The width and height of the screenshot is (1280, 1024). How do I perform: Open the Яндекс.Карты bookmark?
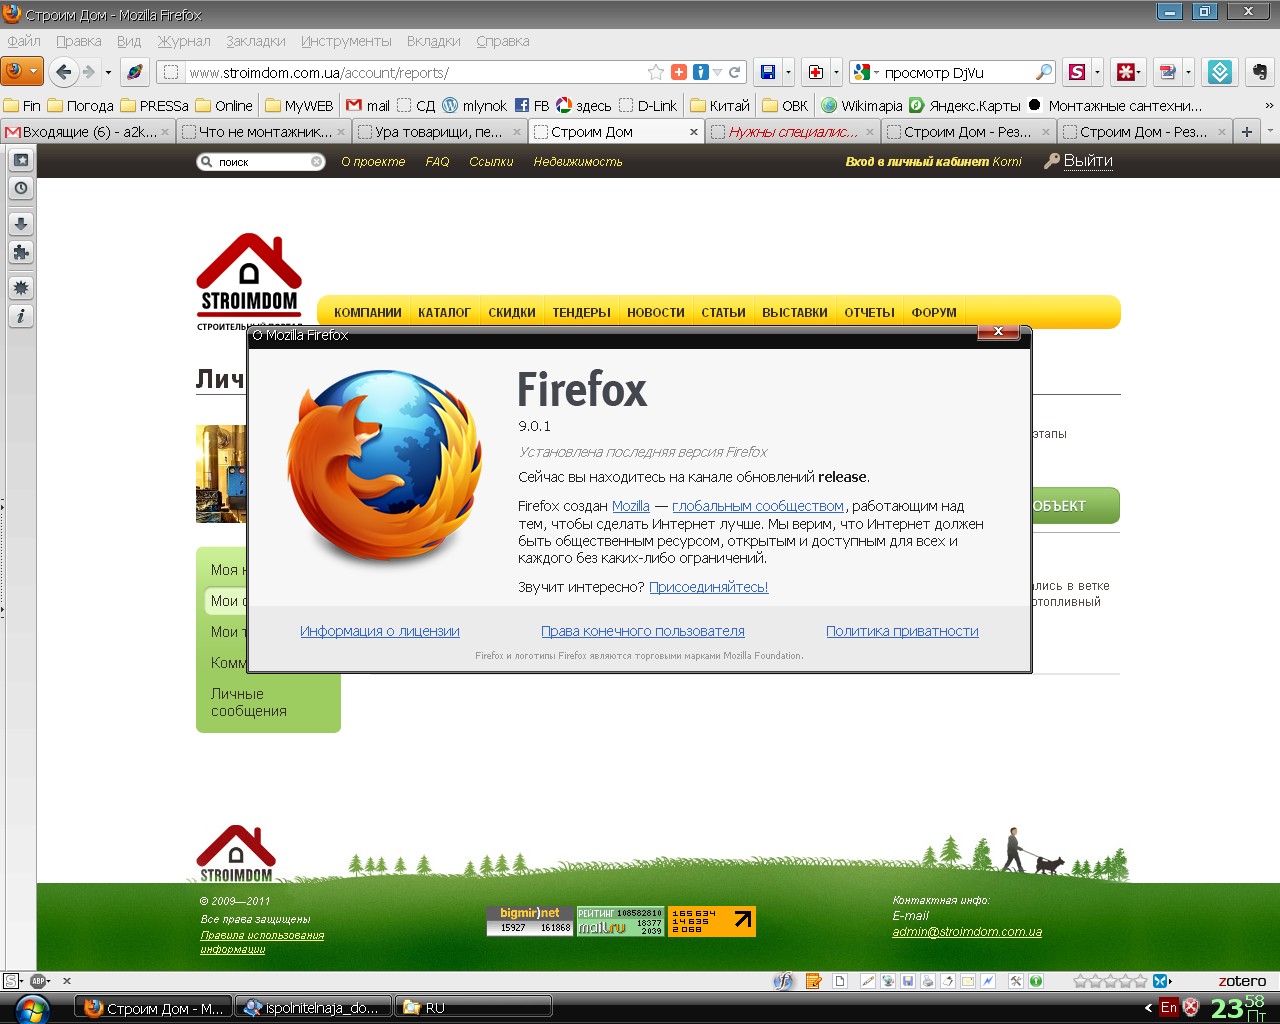pos(964,105)
